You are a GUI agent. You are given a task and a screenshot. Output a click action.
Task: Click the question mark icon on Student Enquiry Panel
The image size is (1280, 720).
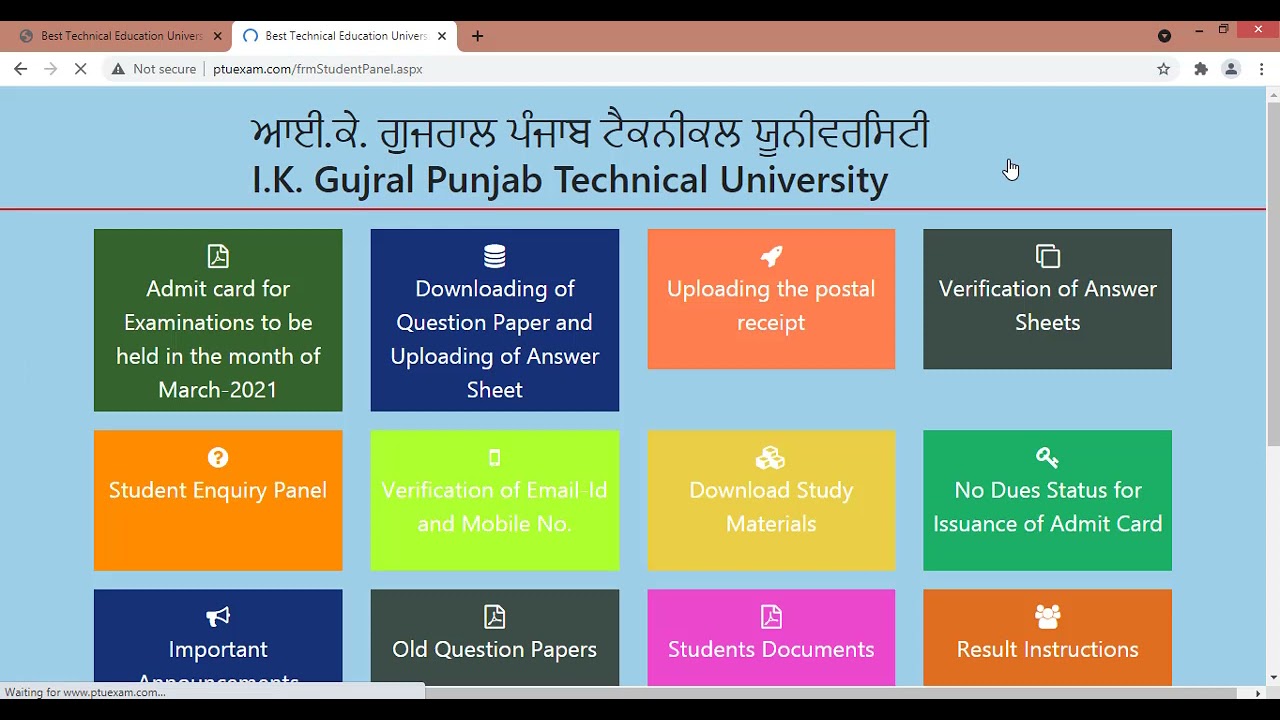218,457
